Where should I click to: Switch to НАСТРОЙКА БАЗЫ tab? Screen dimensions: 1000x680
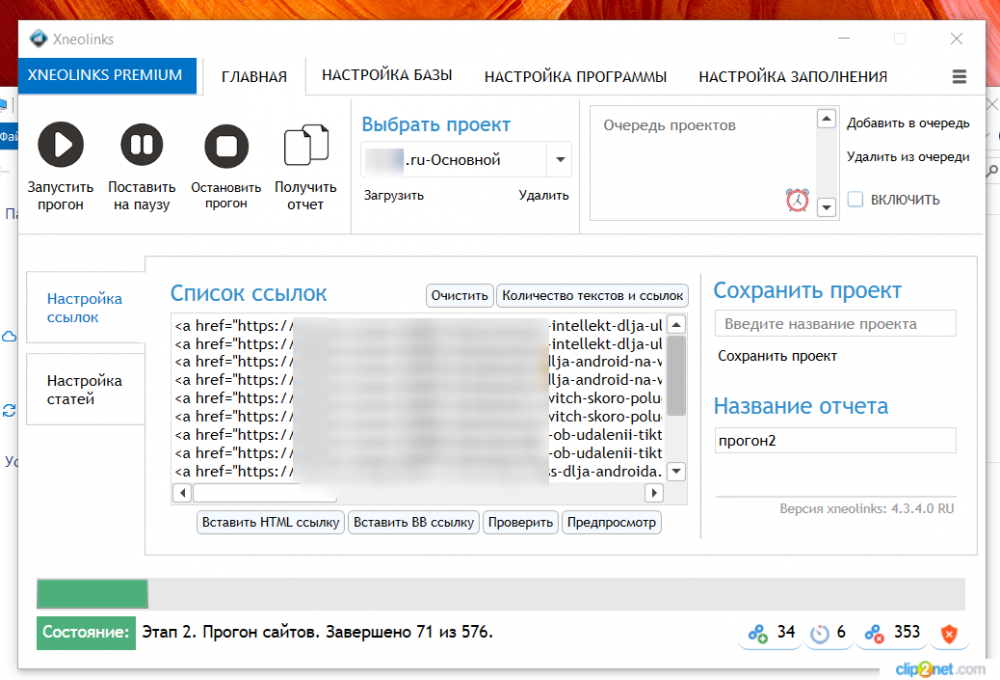[387, 75]
